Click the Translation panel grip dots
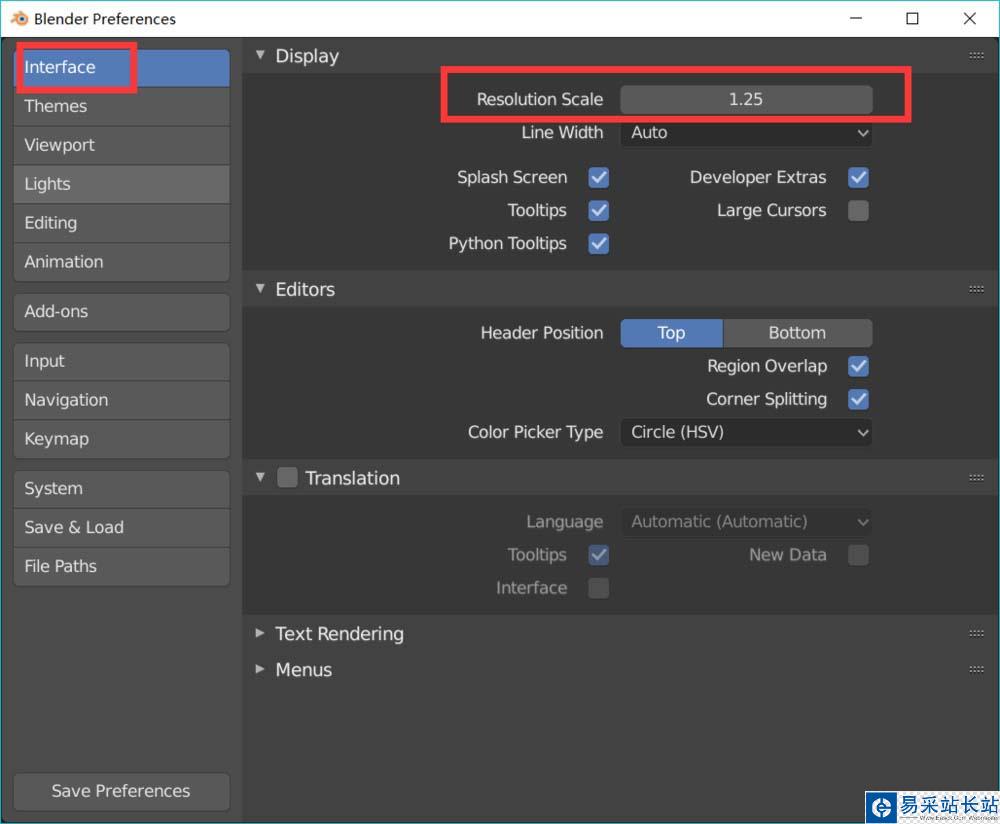This screenshot has width=1000, height=824. [x=976, y=478]
